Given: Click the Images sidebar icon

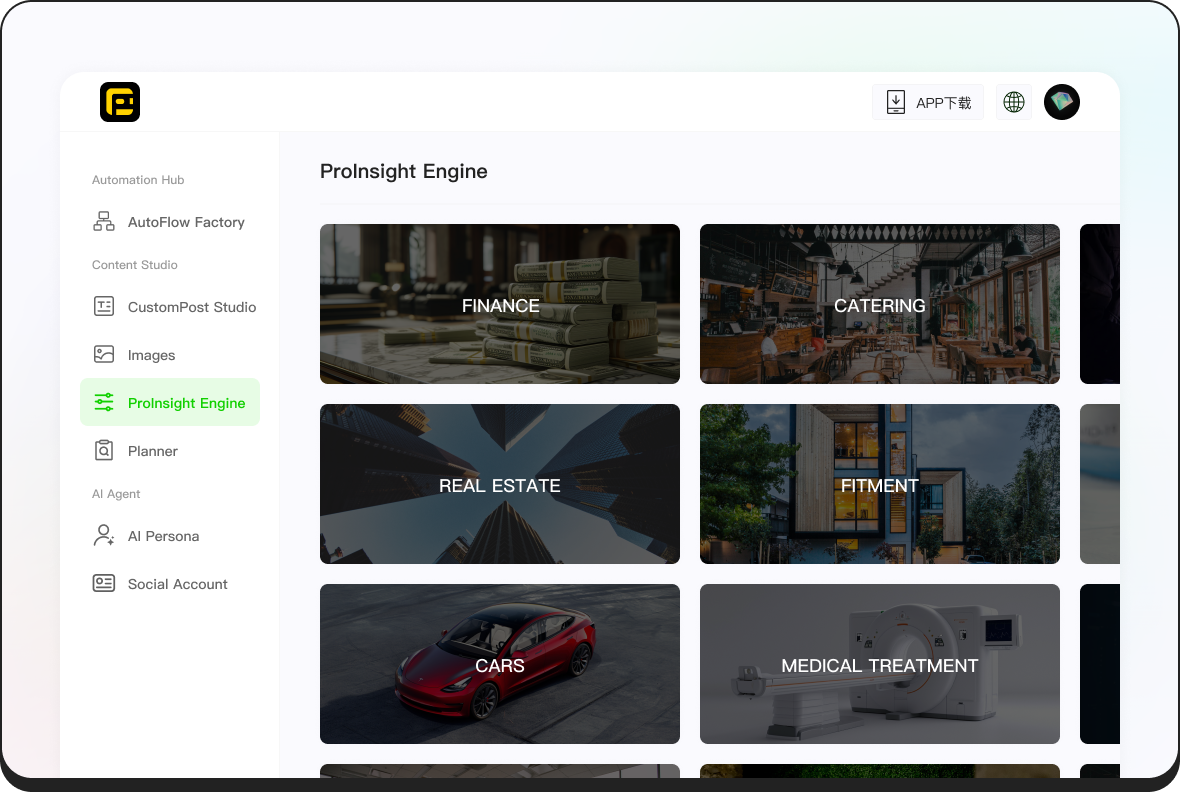Looking at the screenshot, I should tap(104, 355).
